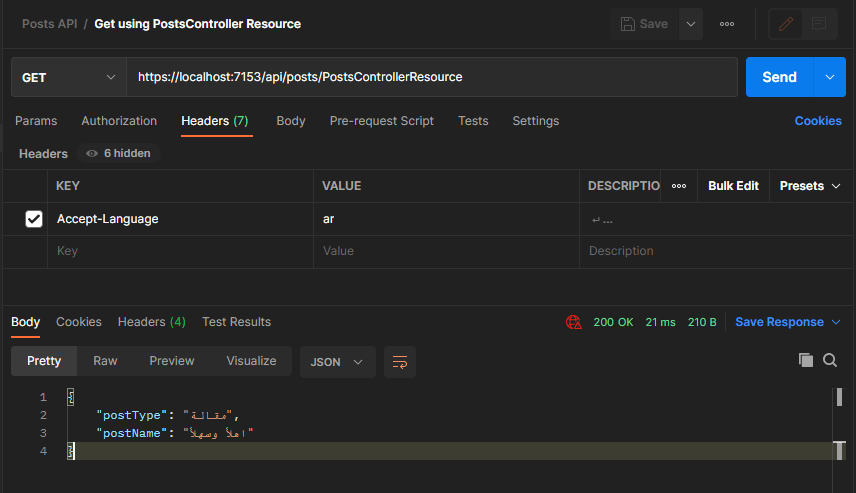
Task: Search the response with the magnifier icon
Action: (x=830, y=360)
